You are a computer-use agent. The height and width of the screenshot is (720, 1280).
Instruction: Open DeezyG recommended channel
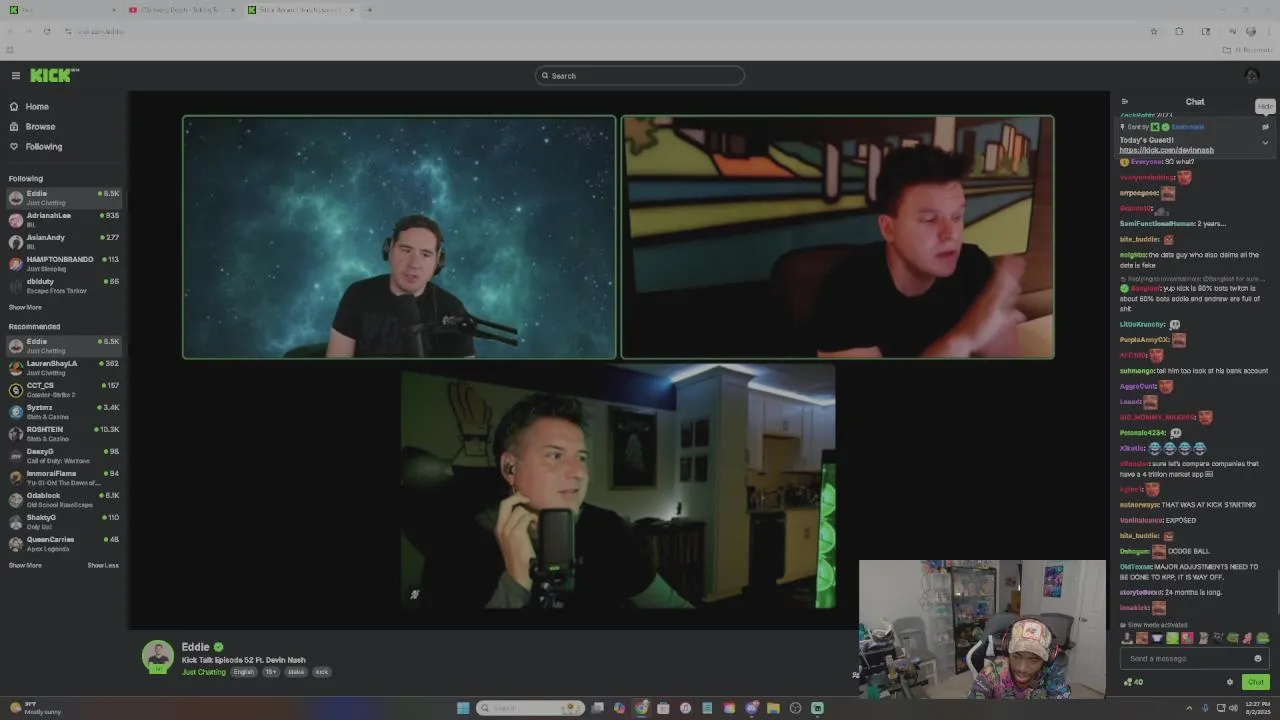pos(64,456)
